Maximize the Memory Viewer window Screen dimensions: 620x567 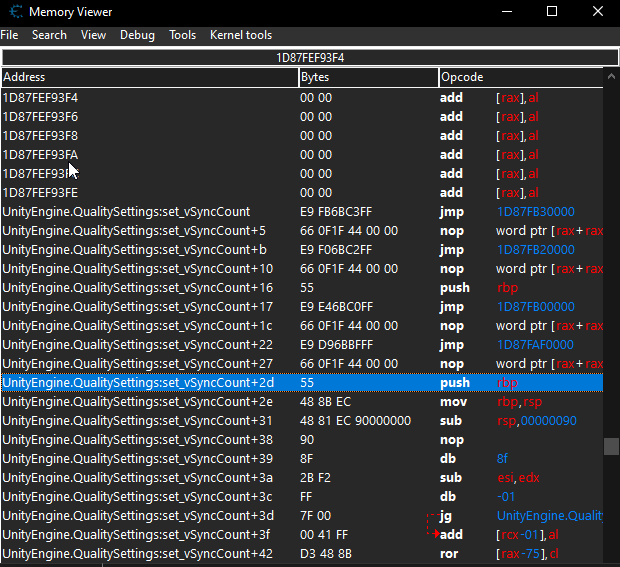(552, 12)
